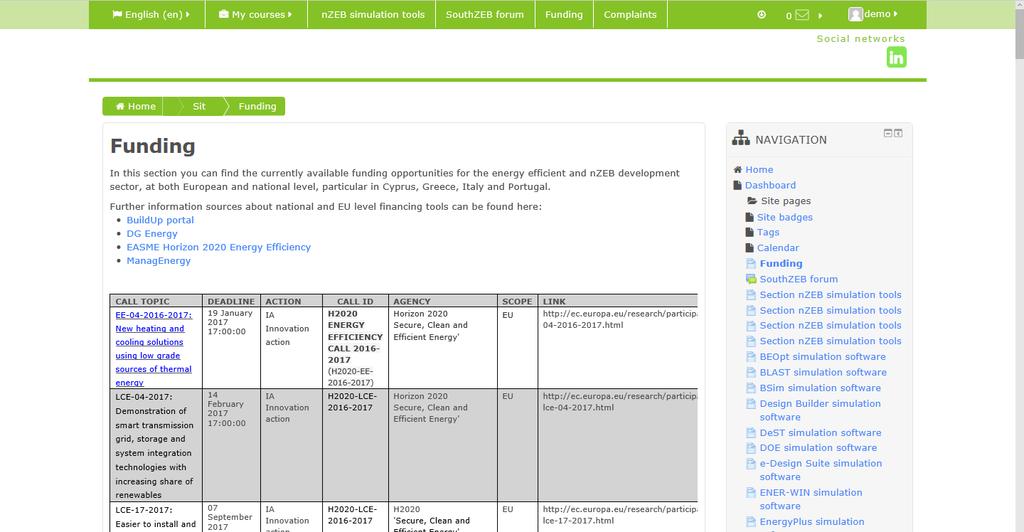Expand the My courses dropdown menu

click(256, 14)
